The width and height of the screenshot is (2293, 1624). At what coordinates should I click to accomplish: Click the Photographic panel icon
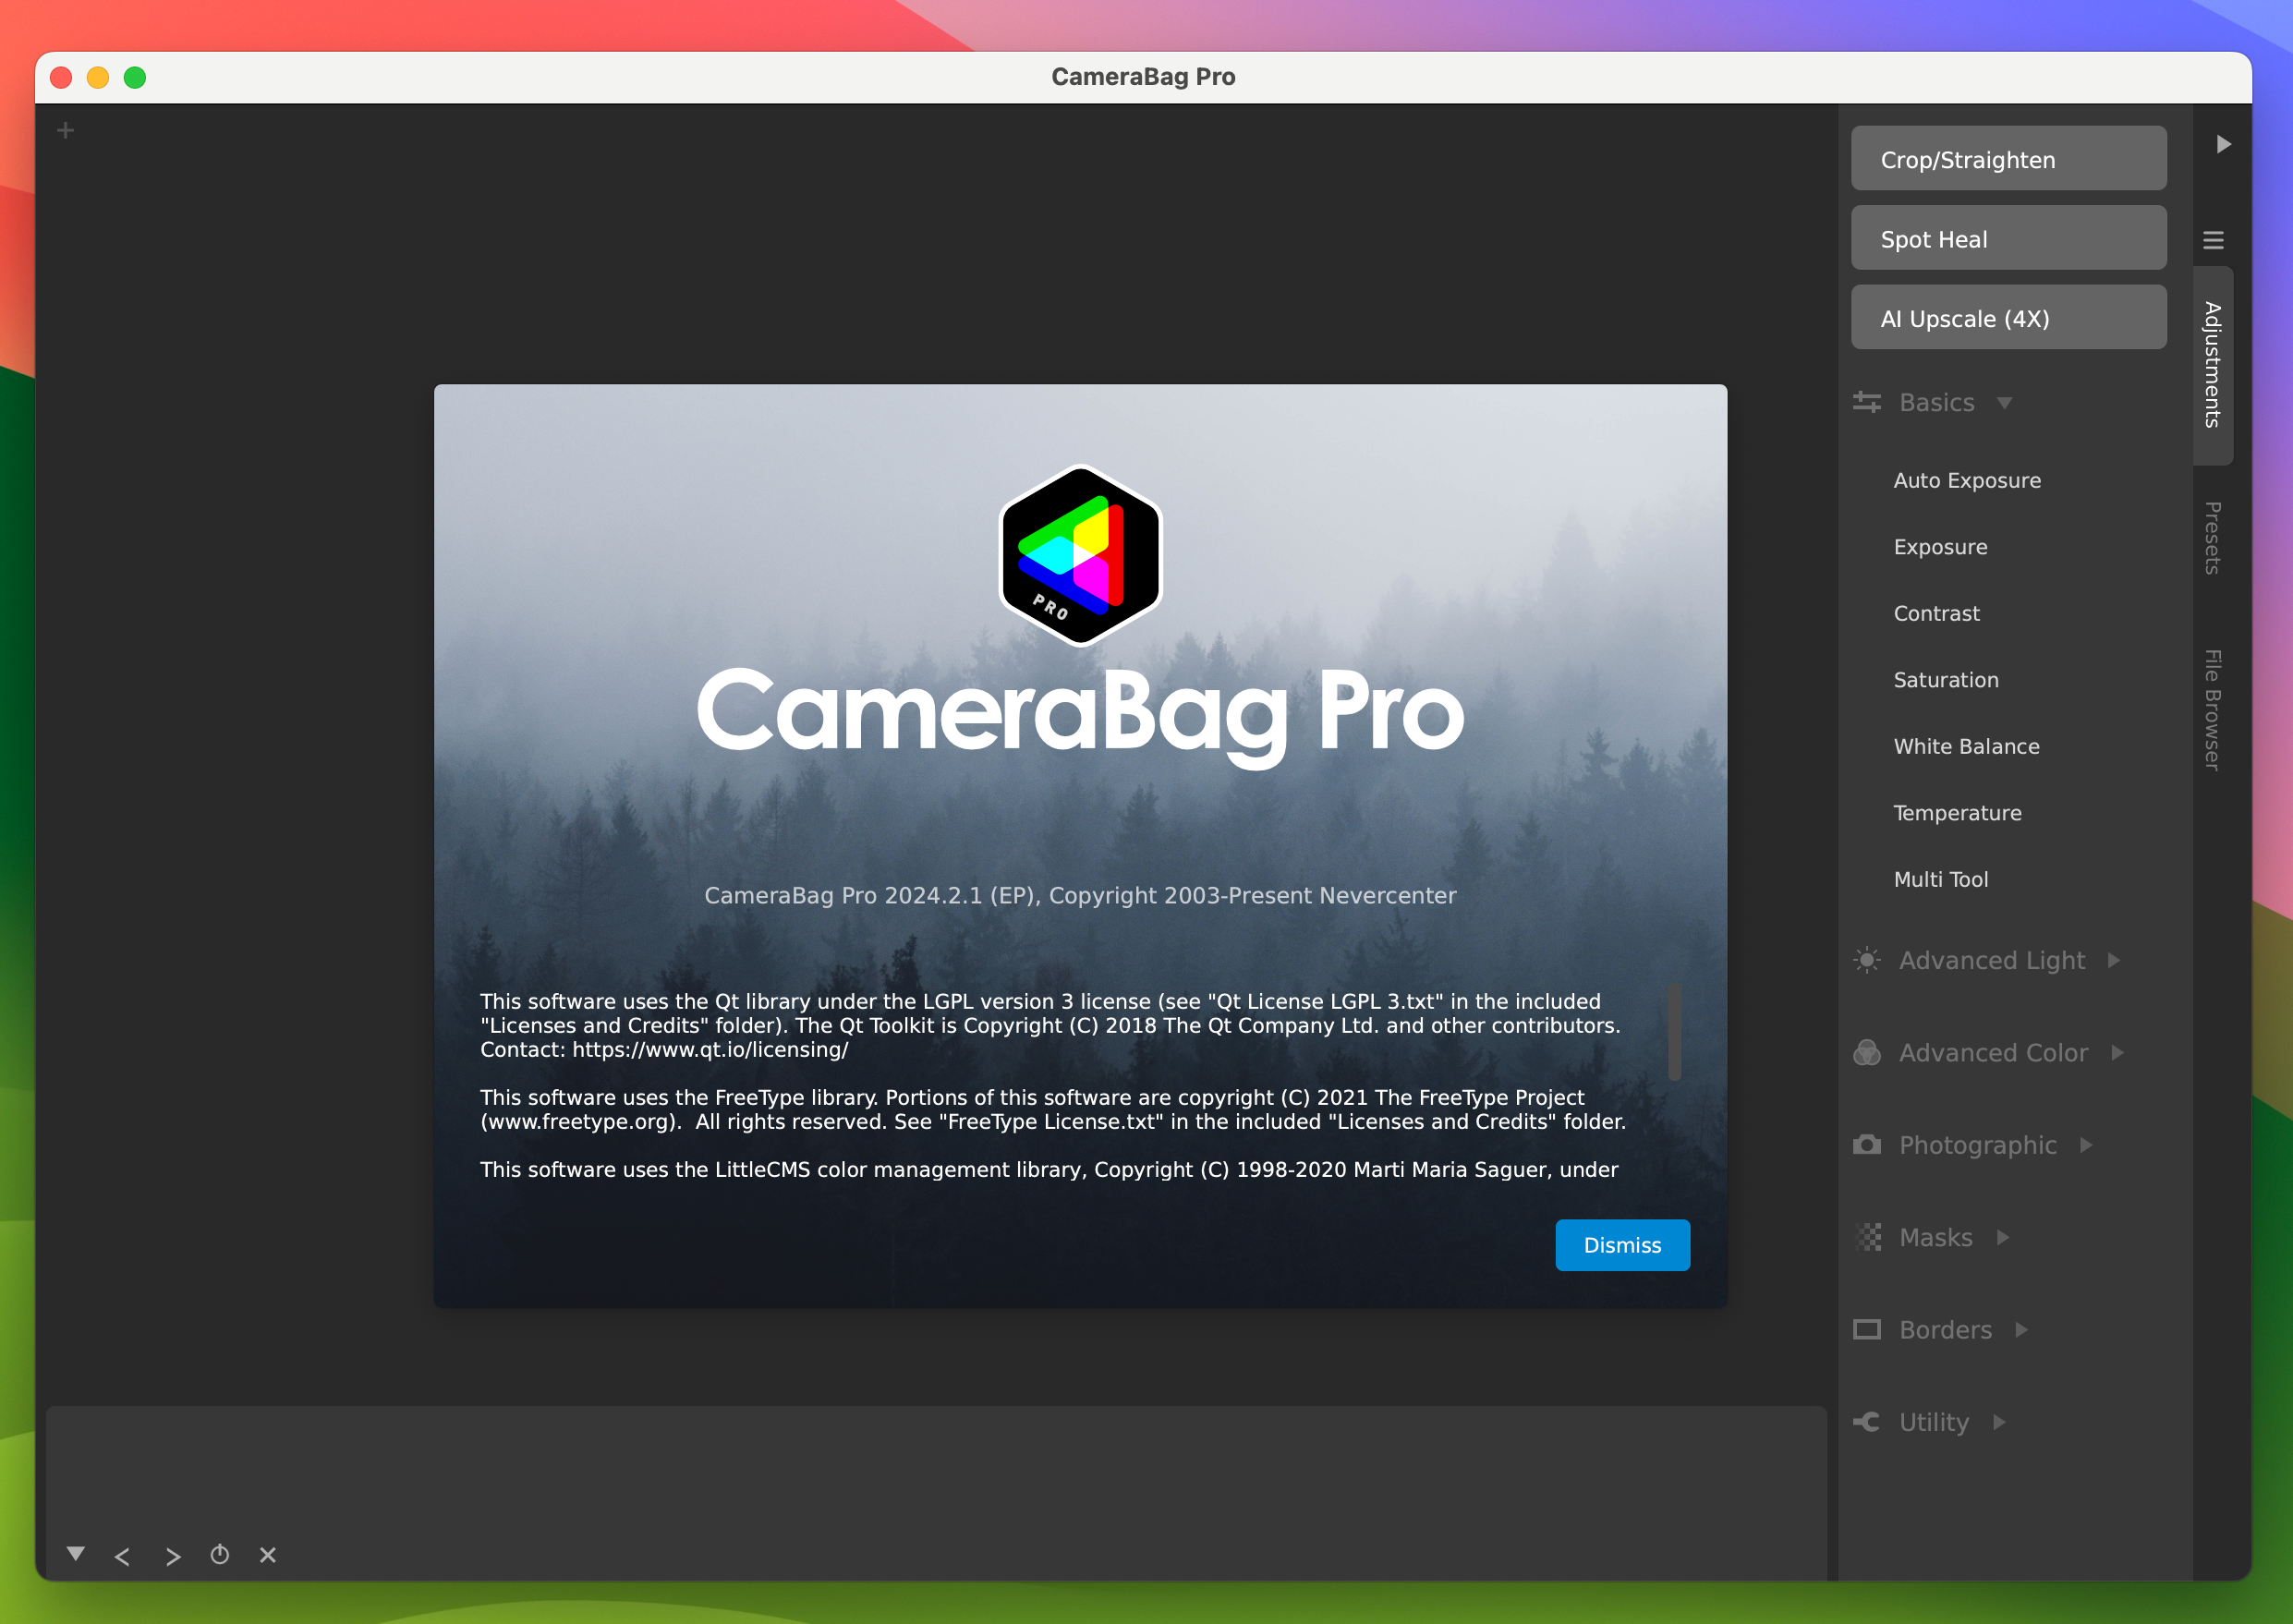coord(1866,1145)
